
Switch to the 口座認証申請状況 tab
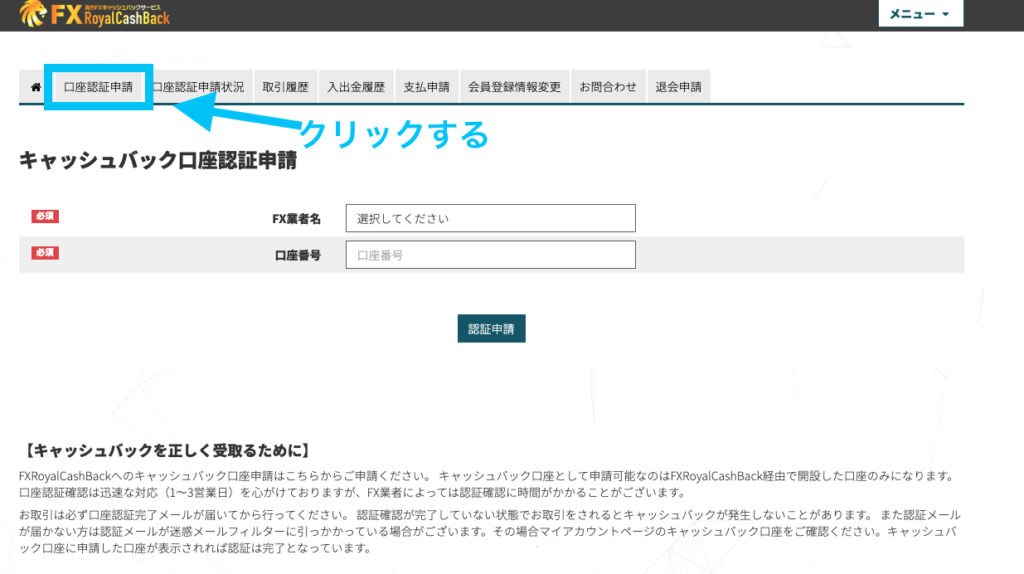click(199, 87)
